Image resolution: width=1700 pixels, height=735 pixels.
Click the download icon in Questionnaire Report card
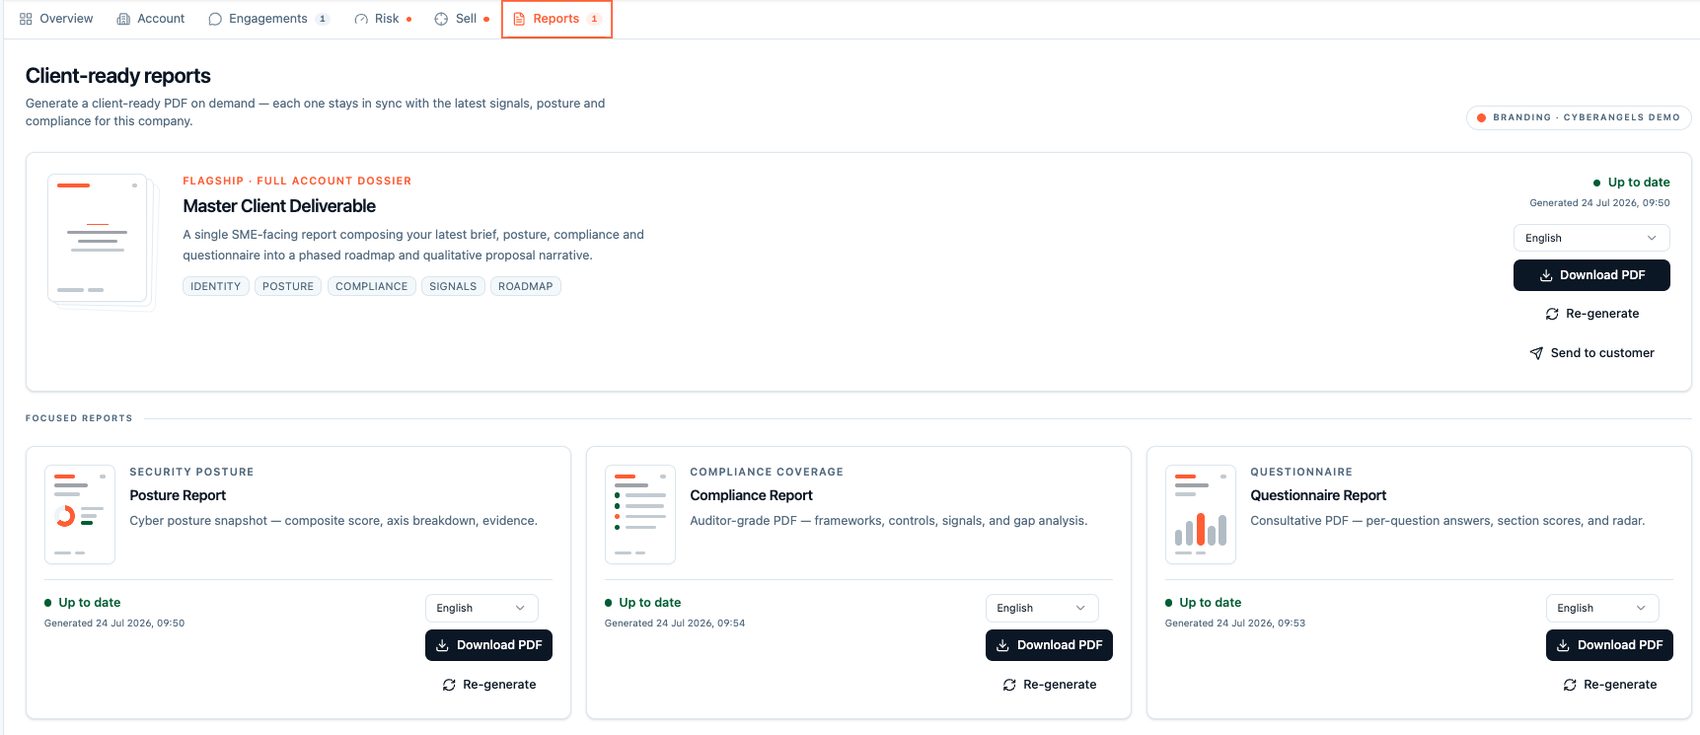tap(1563, 645)
